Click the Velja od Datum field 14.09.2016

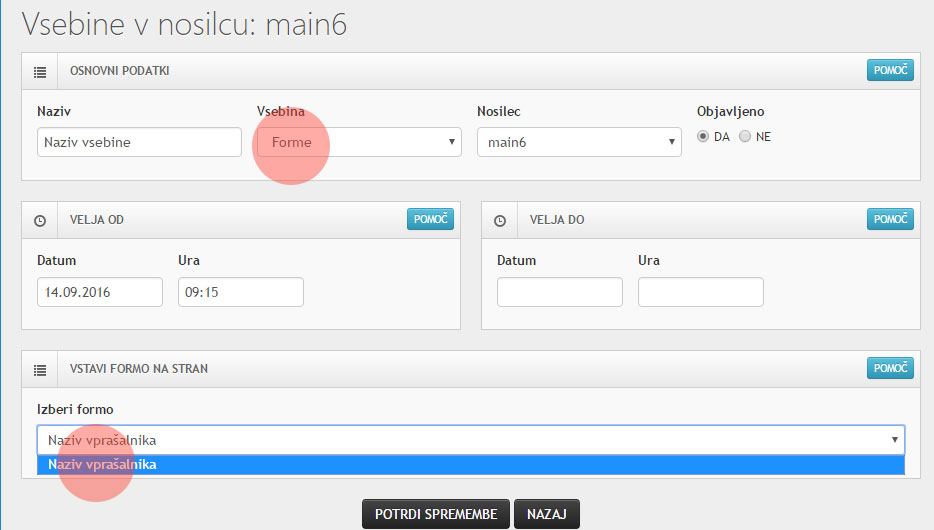click(x=99, y=292)
